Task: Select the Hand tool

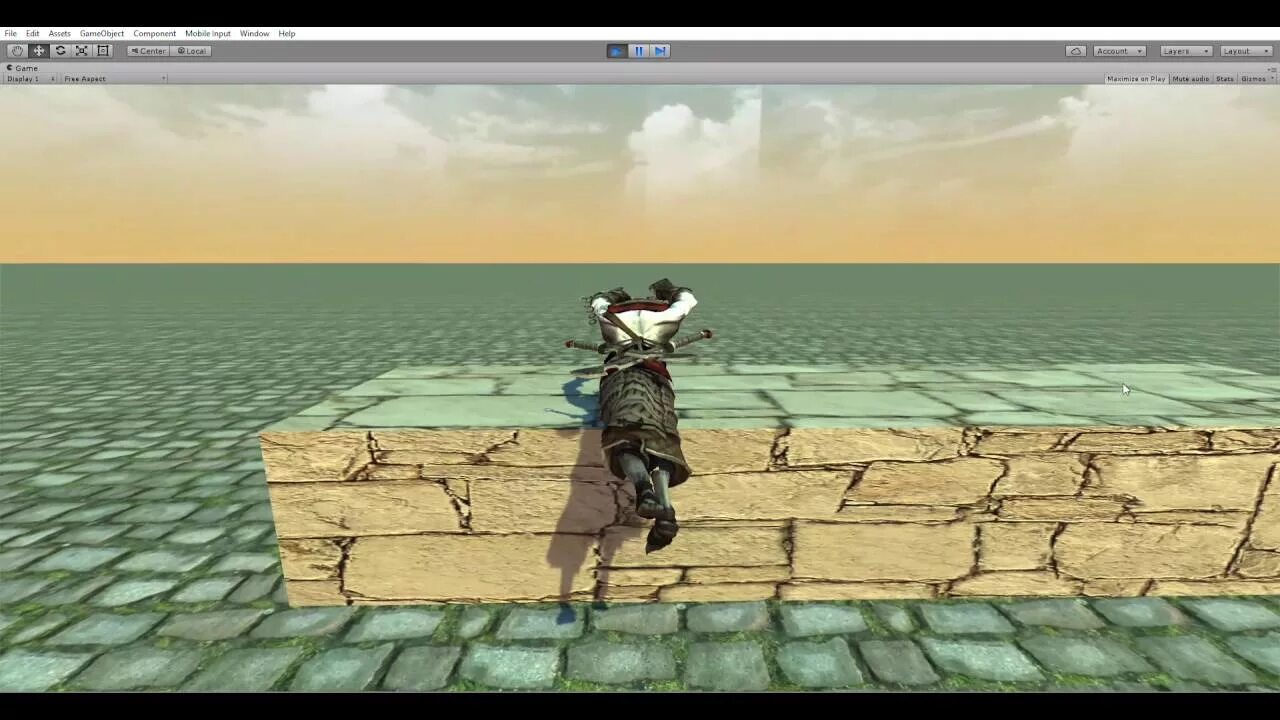Action: point(17,51)
